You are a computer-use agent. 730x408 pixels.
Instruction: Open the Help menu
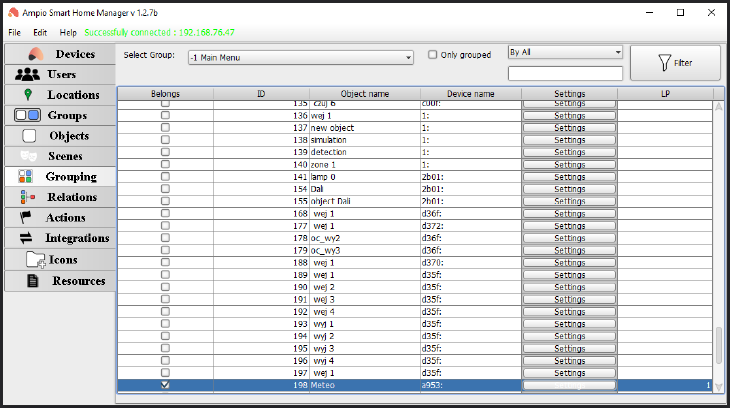coord(68,33)
